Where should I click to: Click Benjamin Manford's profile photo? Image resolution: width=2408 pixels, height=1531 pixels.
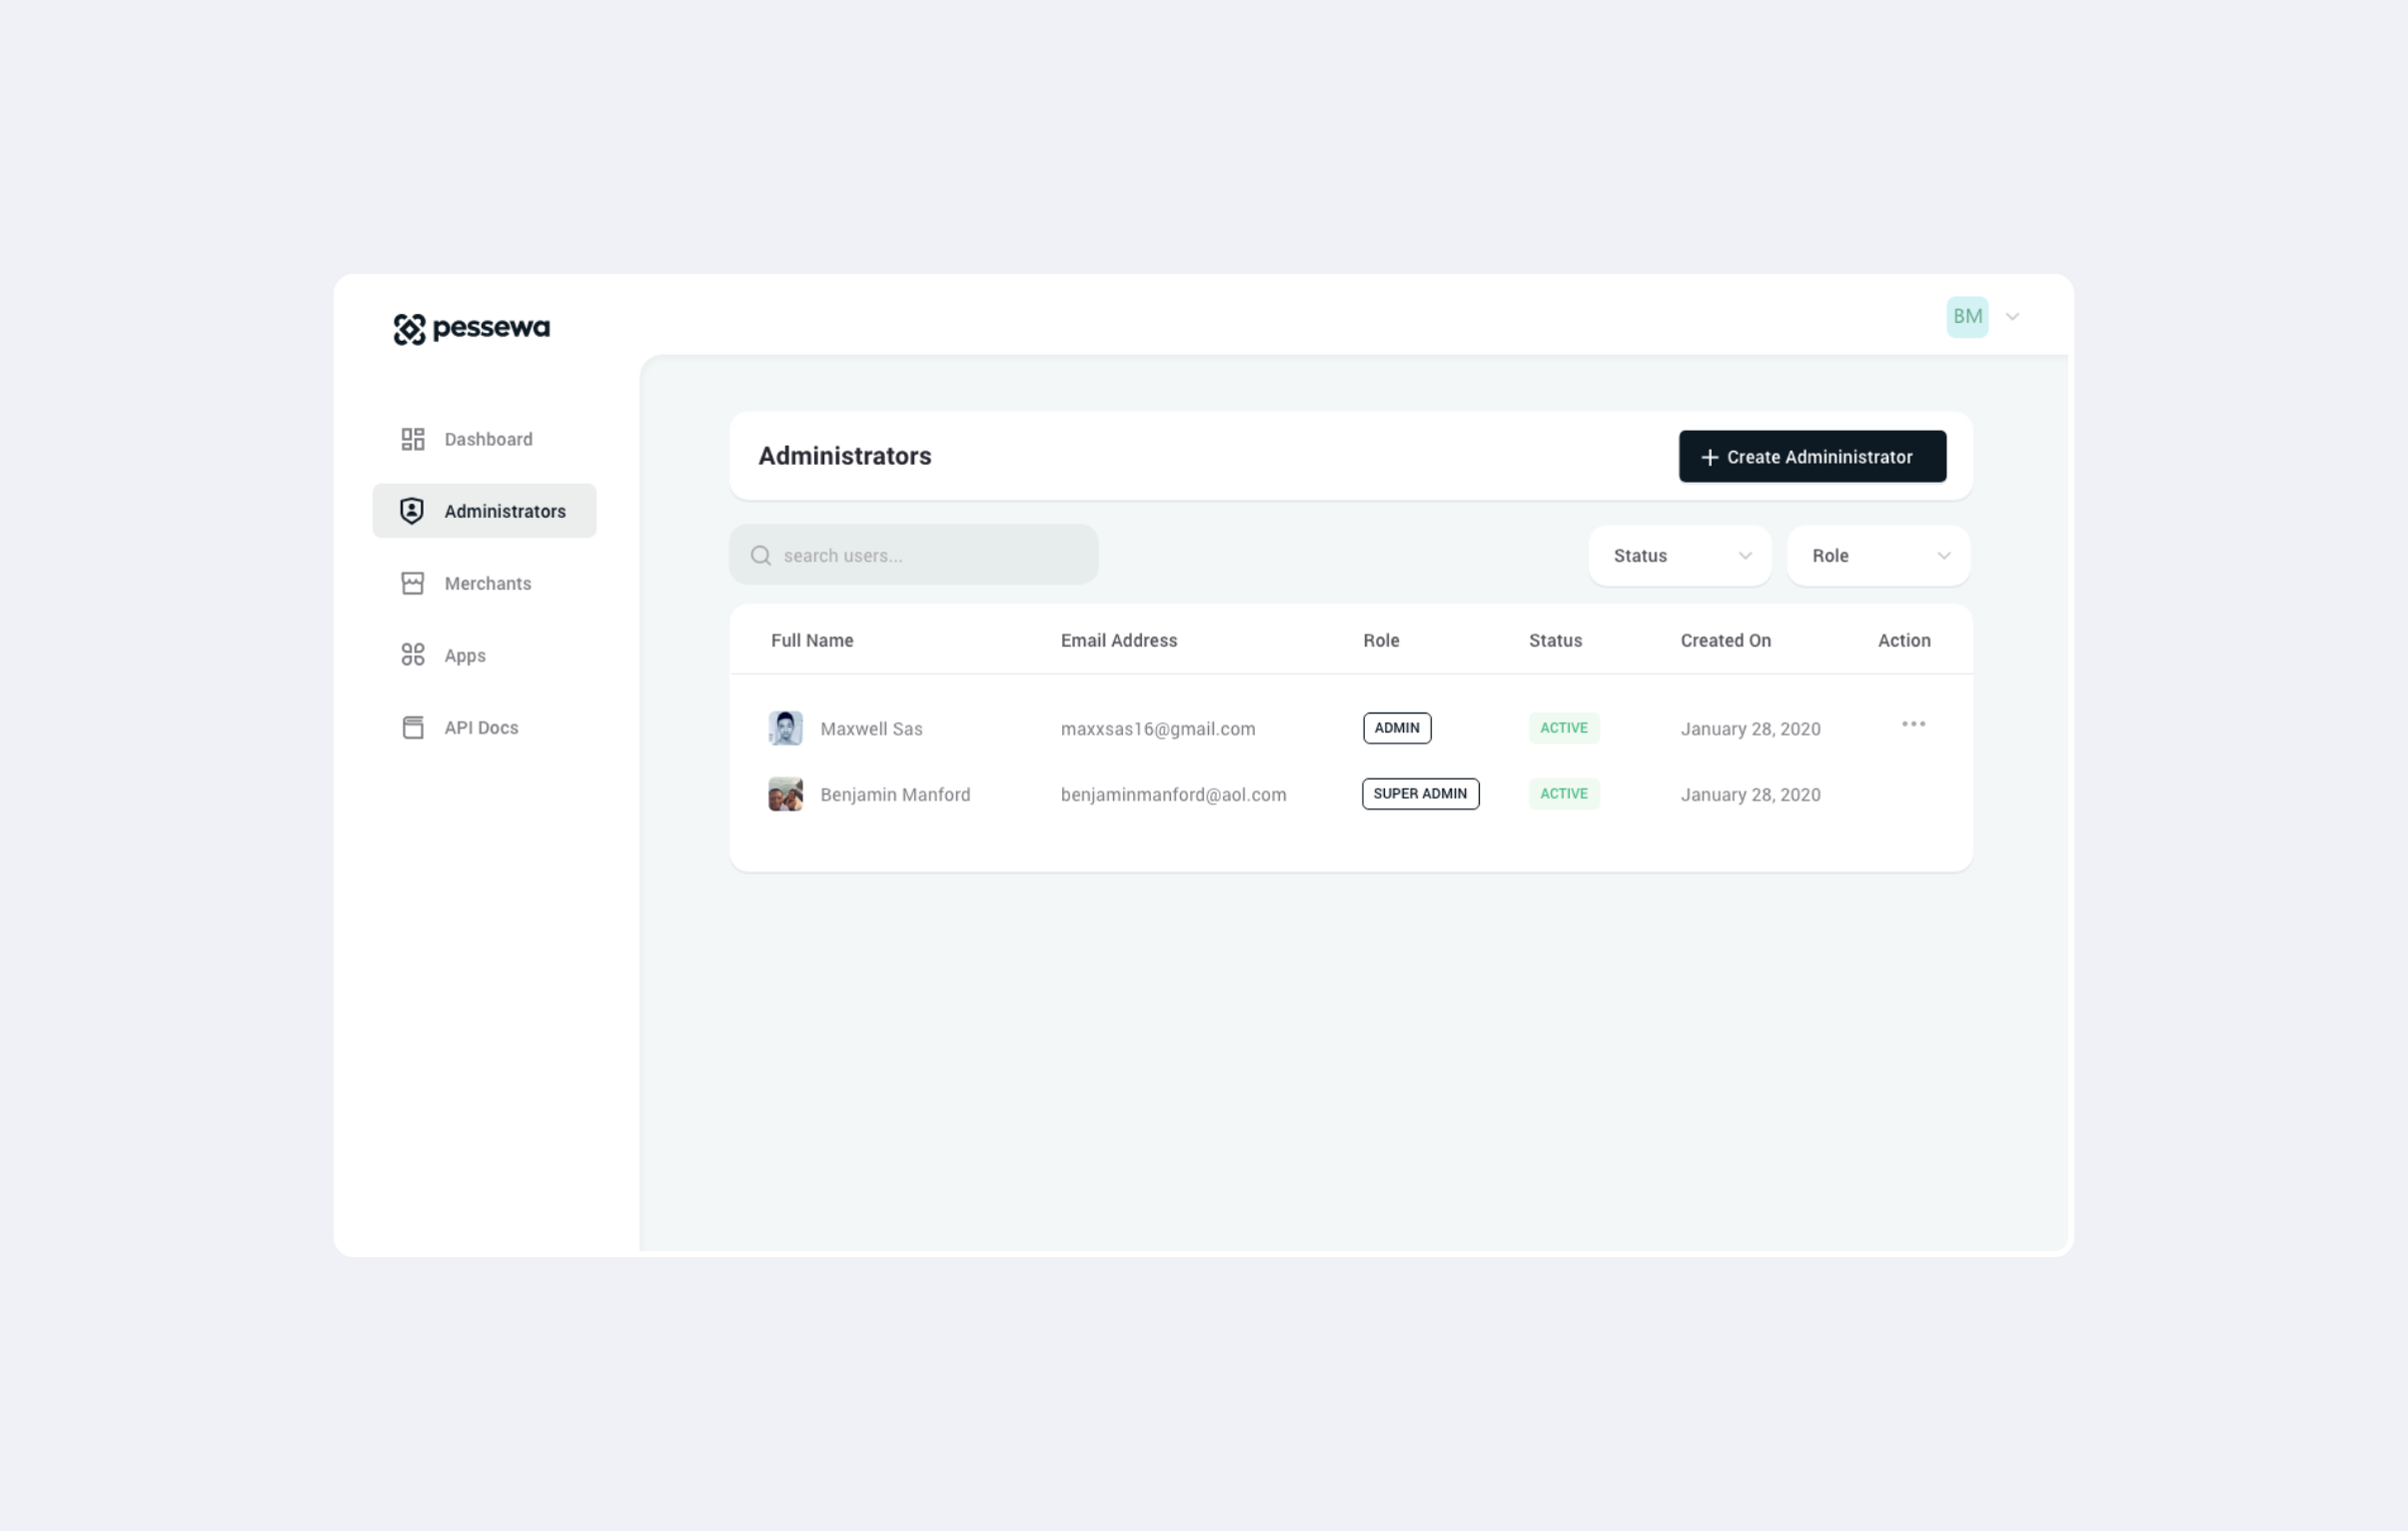pyautogui.click(x=785, y=794)
